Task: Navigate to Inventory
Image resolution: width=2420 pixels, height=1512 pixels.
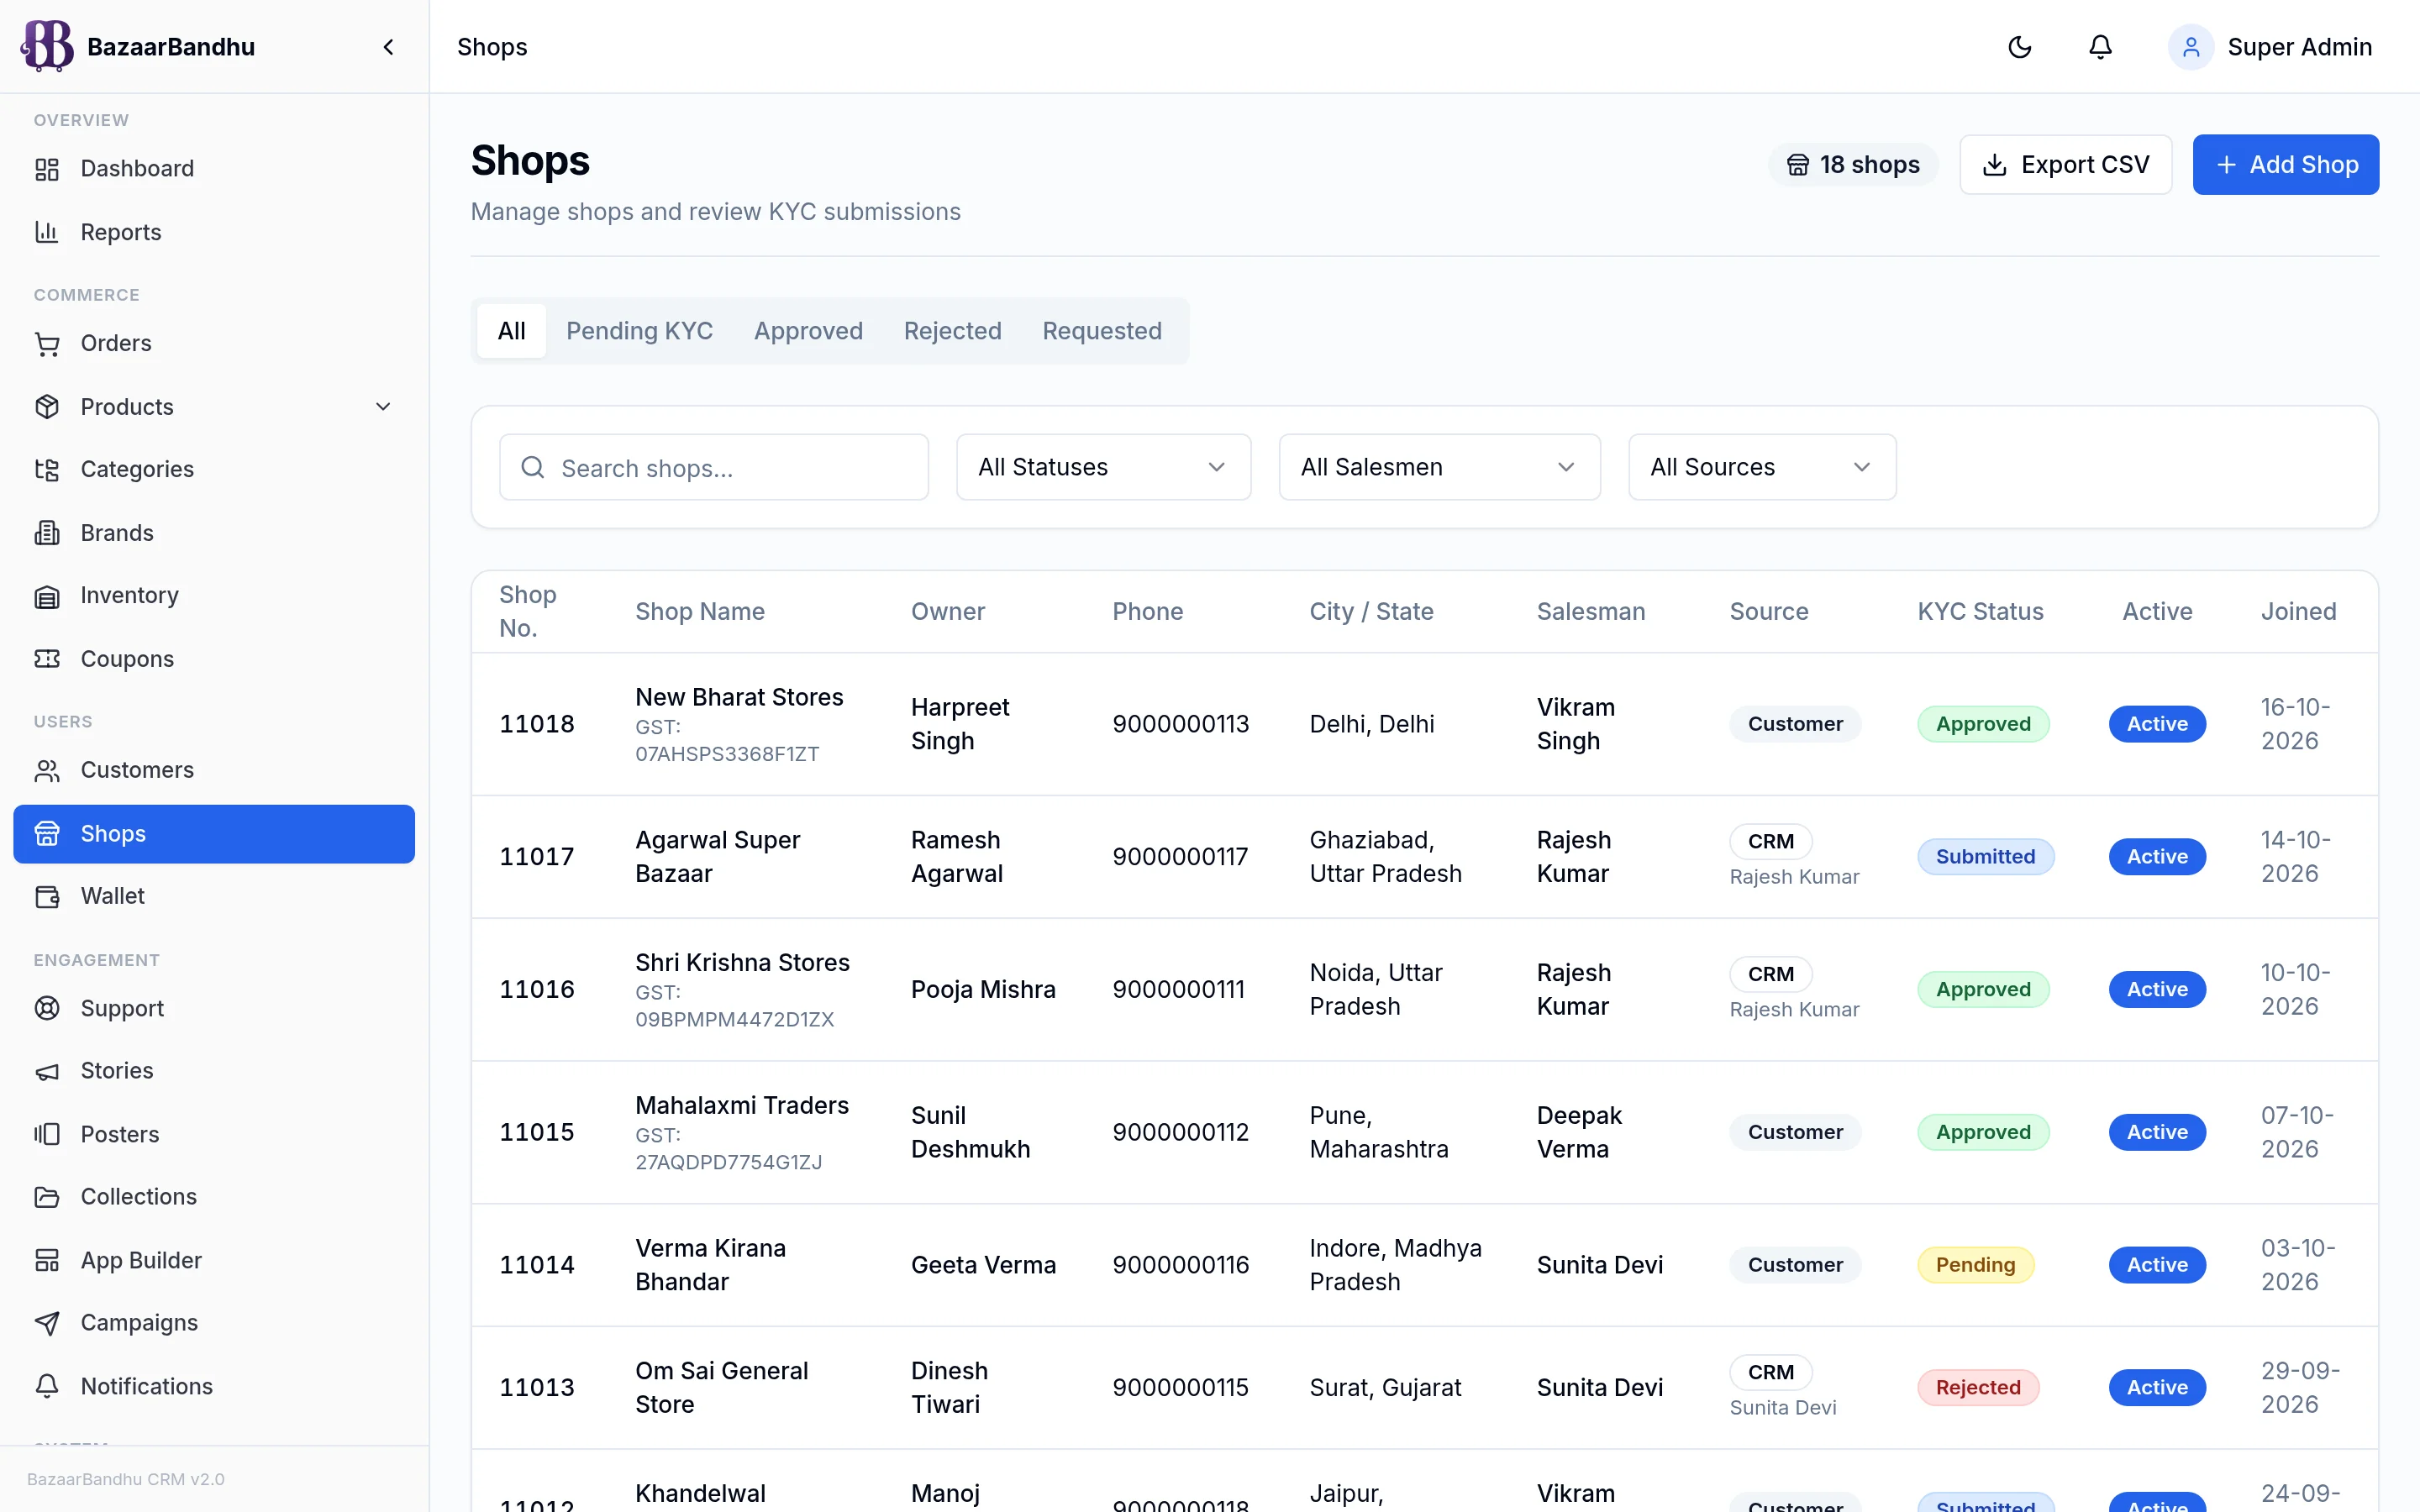Action: click(x=214, y=596)
